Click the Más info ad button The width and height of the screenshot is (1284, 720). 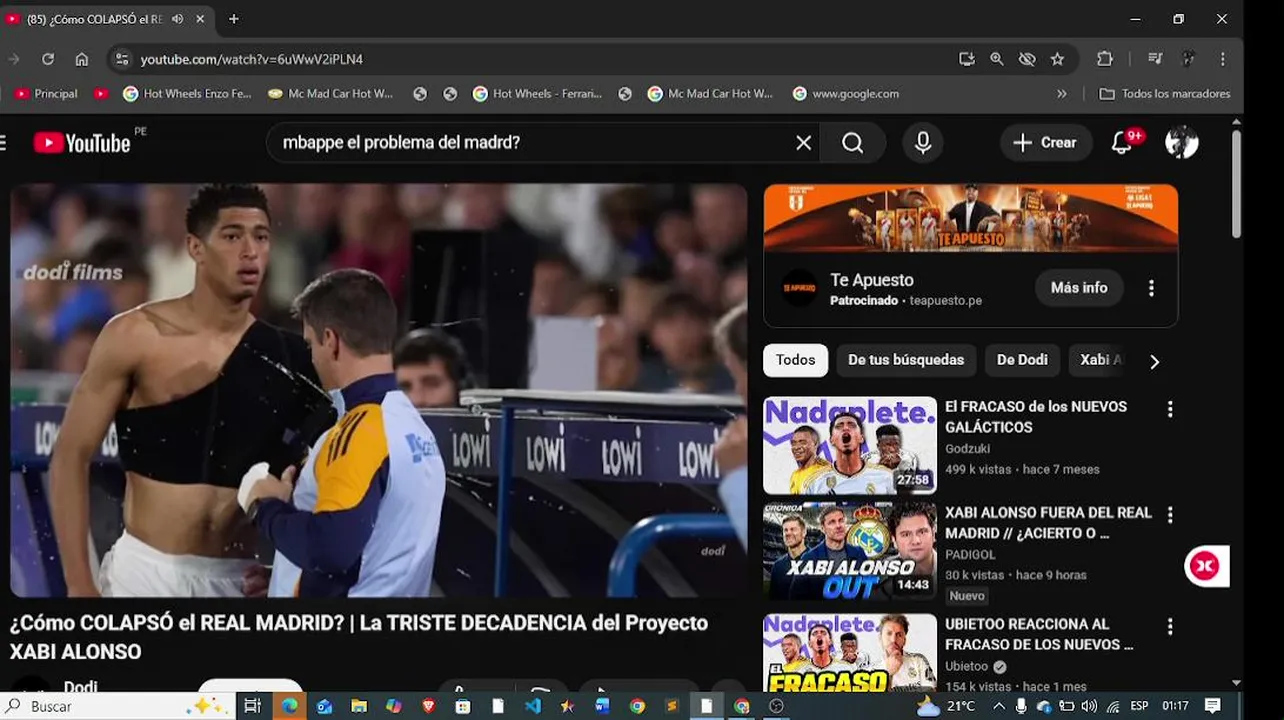tap(1079, 288)
